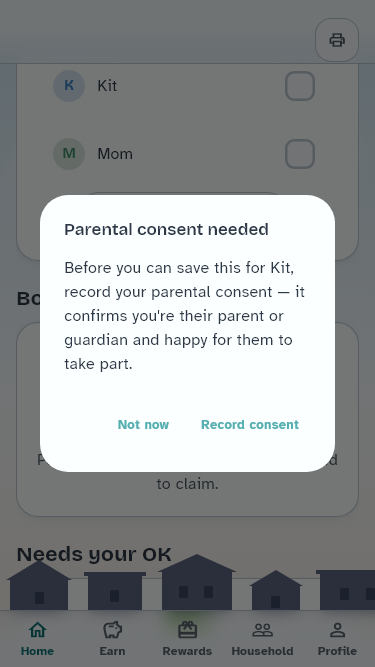Click Kit's K avatar circle
The height and width of the screenshot is (667, 375).
69,86
